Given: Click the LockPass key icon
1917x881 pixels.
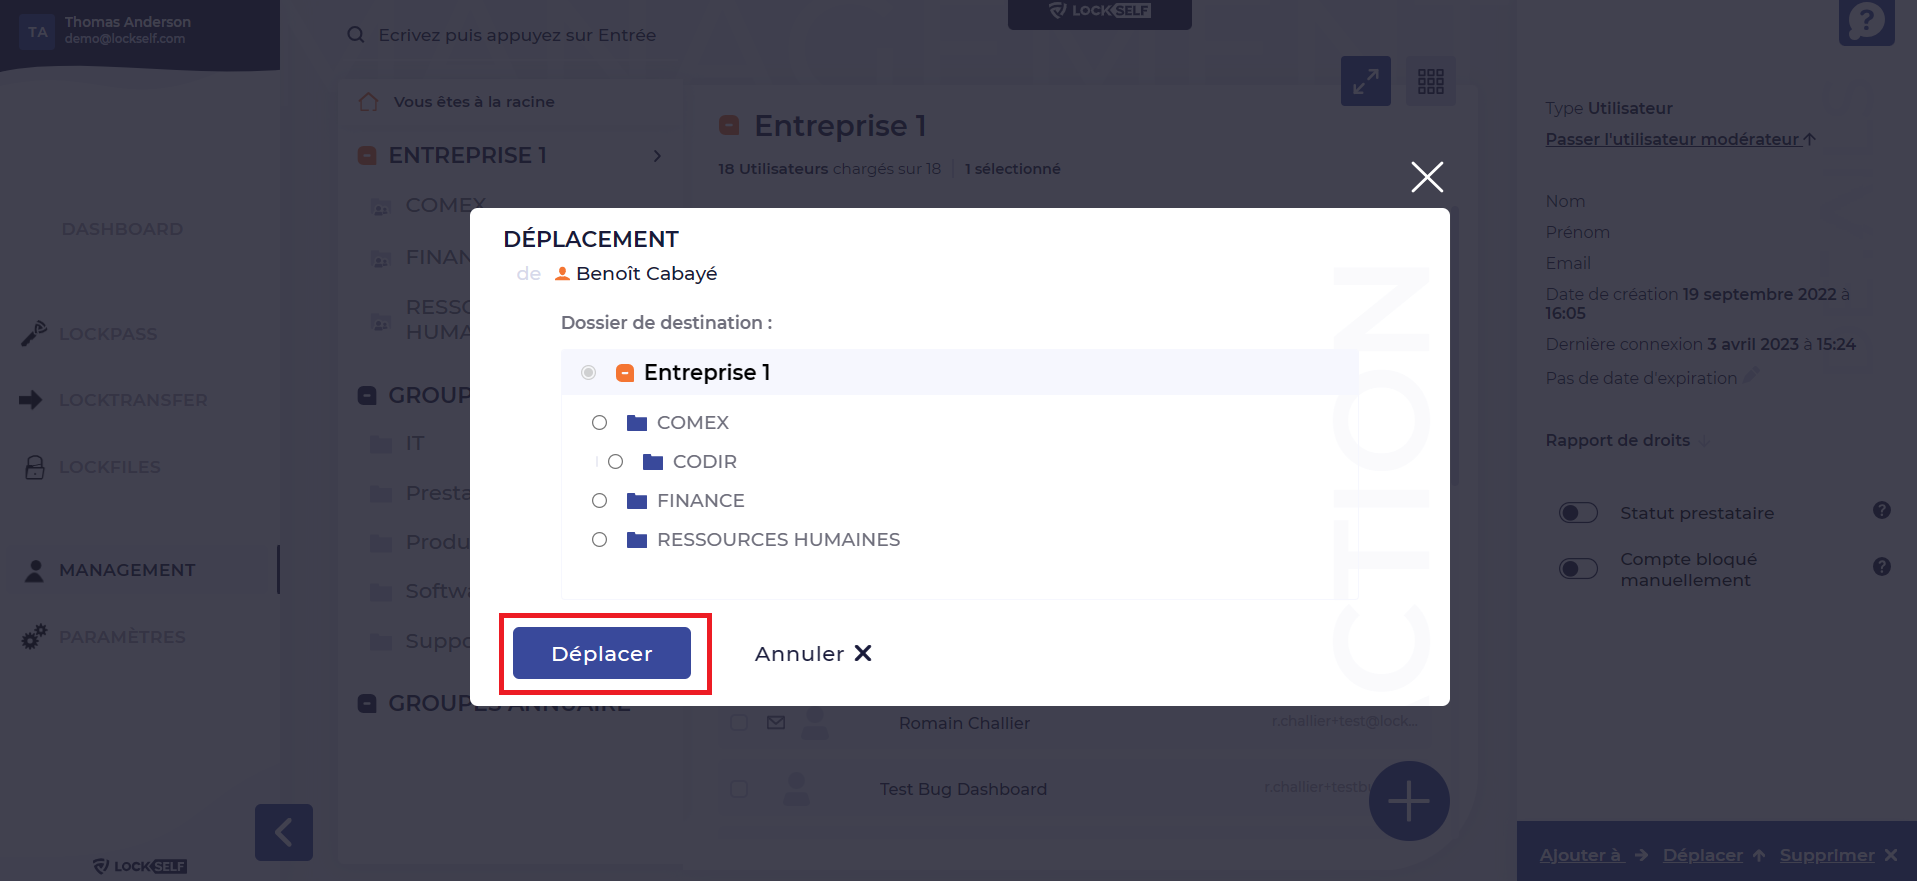Looking at the screenshot, I should click(34, 333).
